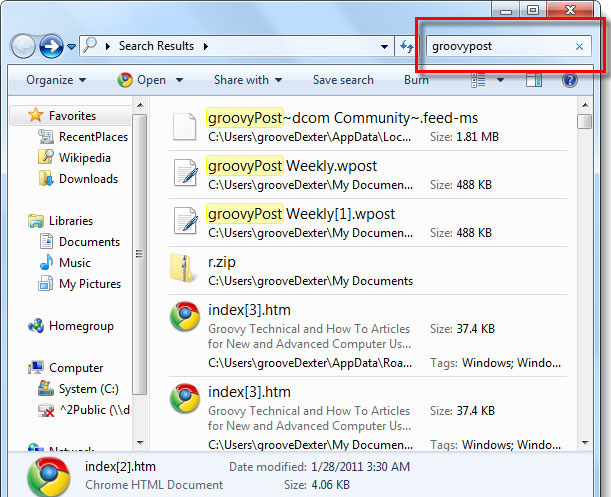Viewport: 611px width, 497px height.
Task: Open the address bar history dropdown
Action: (x=384, y=47)
